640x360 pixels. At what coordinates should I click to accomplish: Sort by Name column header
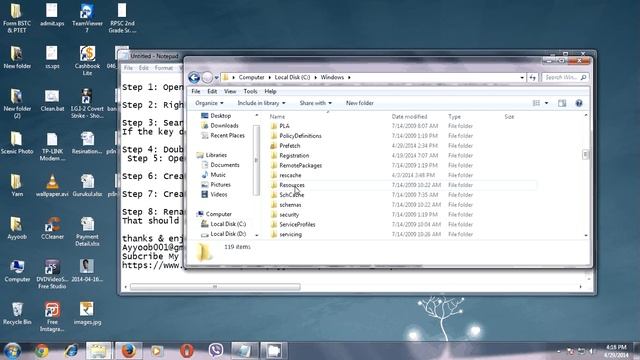(x=277, y=117)
